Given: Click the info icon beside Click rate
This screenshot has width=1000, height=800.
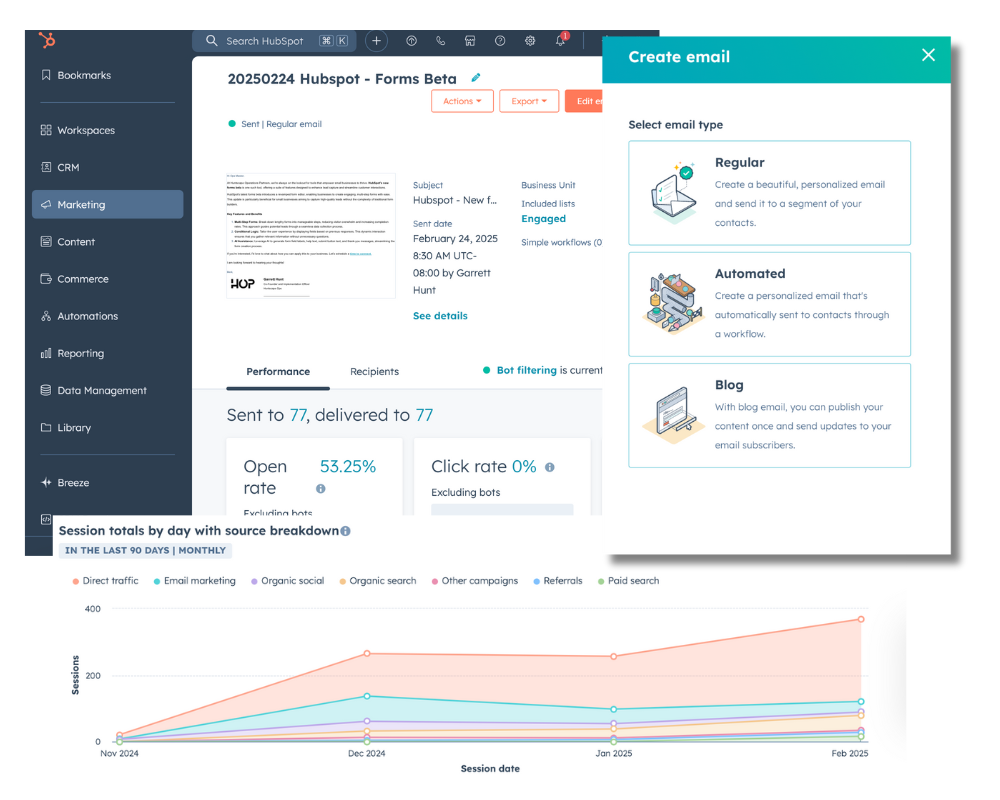Looking at the screenshot, I should tap(550, 467).
